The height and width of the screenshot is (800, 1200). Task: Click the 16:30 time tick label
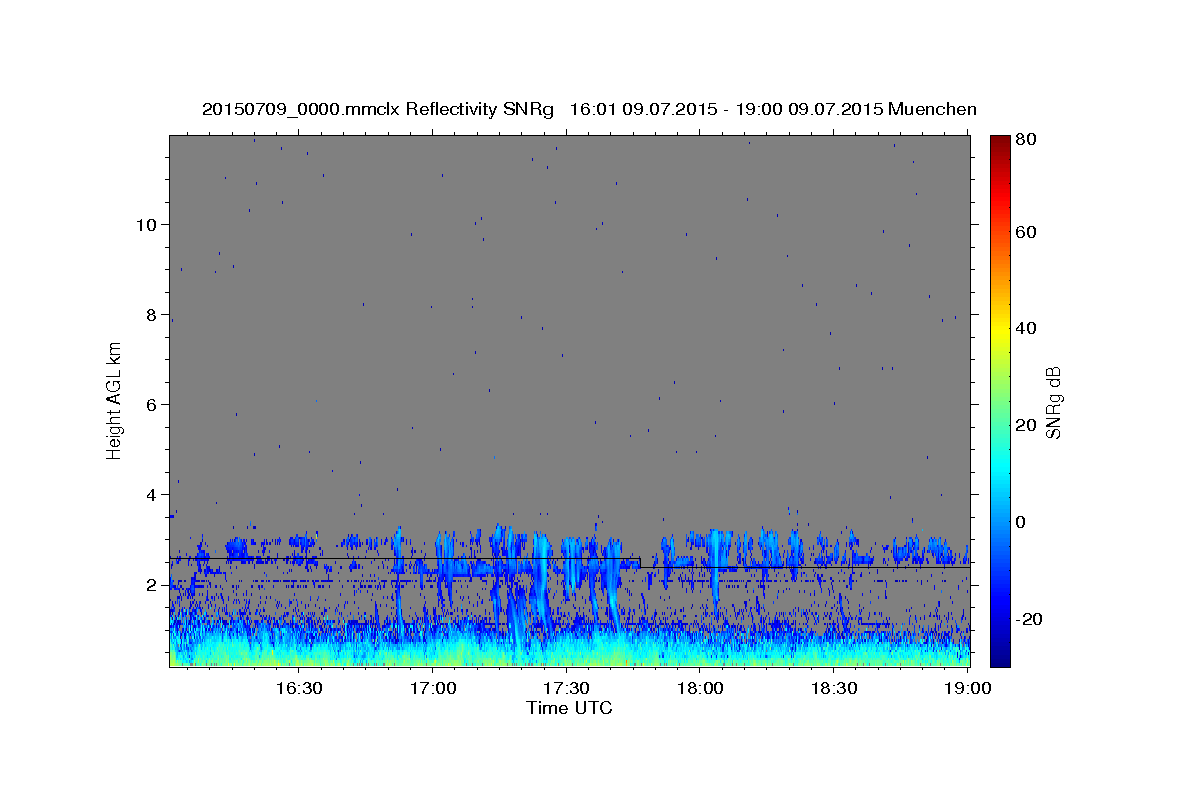click(x=299, y=689)
